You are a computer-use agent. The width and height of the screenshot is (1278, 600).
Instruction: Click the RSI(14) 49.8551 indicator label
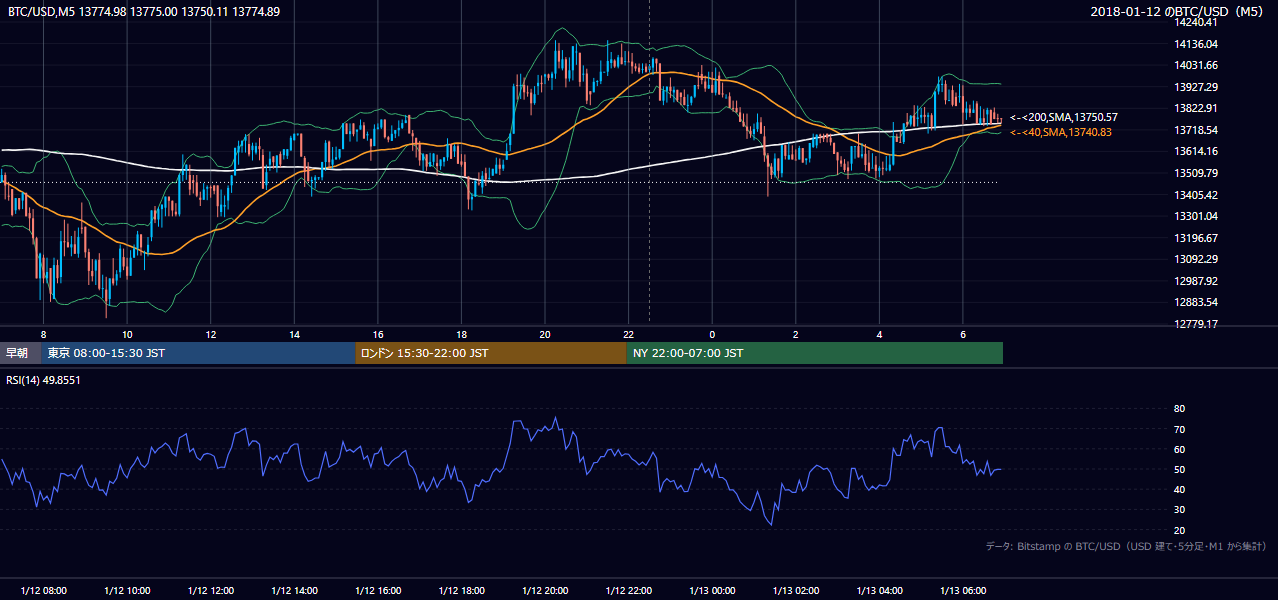[43, 380]
